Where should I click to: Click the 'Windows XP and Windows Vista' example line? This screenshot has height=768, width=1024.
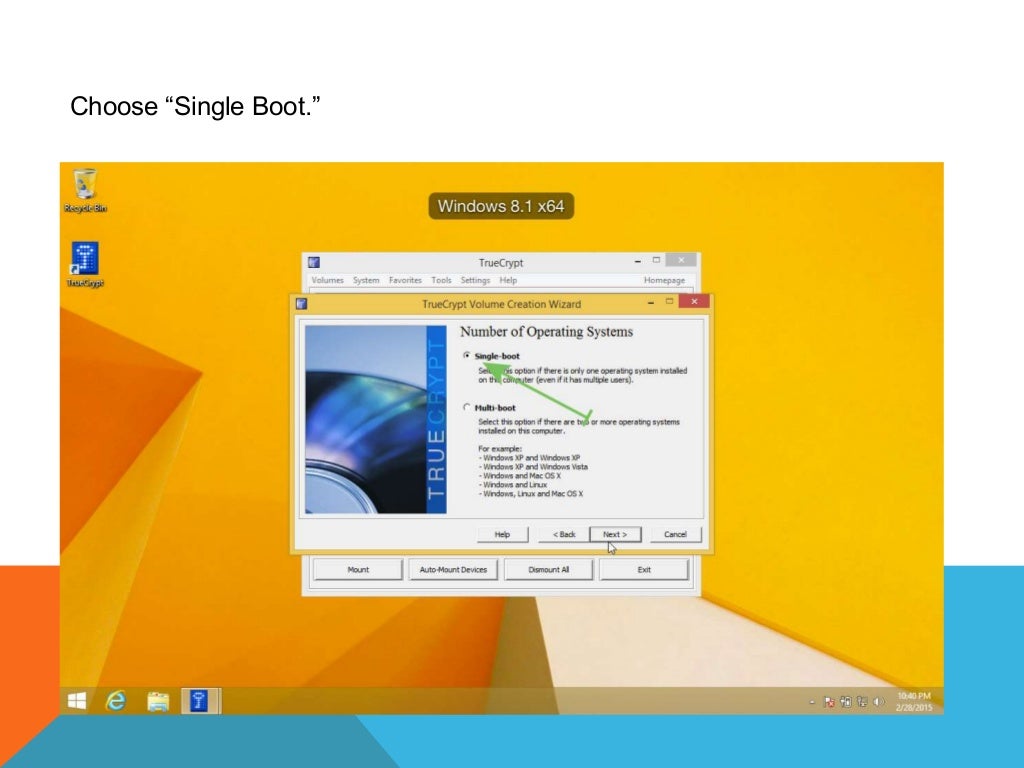[533, 467]
